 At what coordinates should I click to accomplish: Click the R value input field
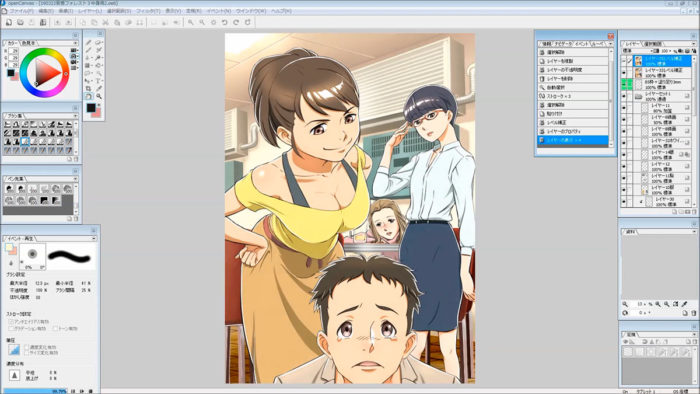coord(13,51)
